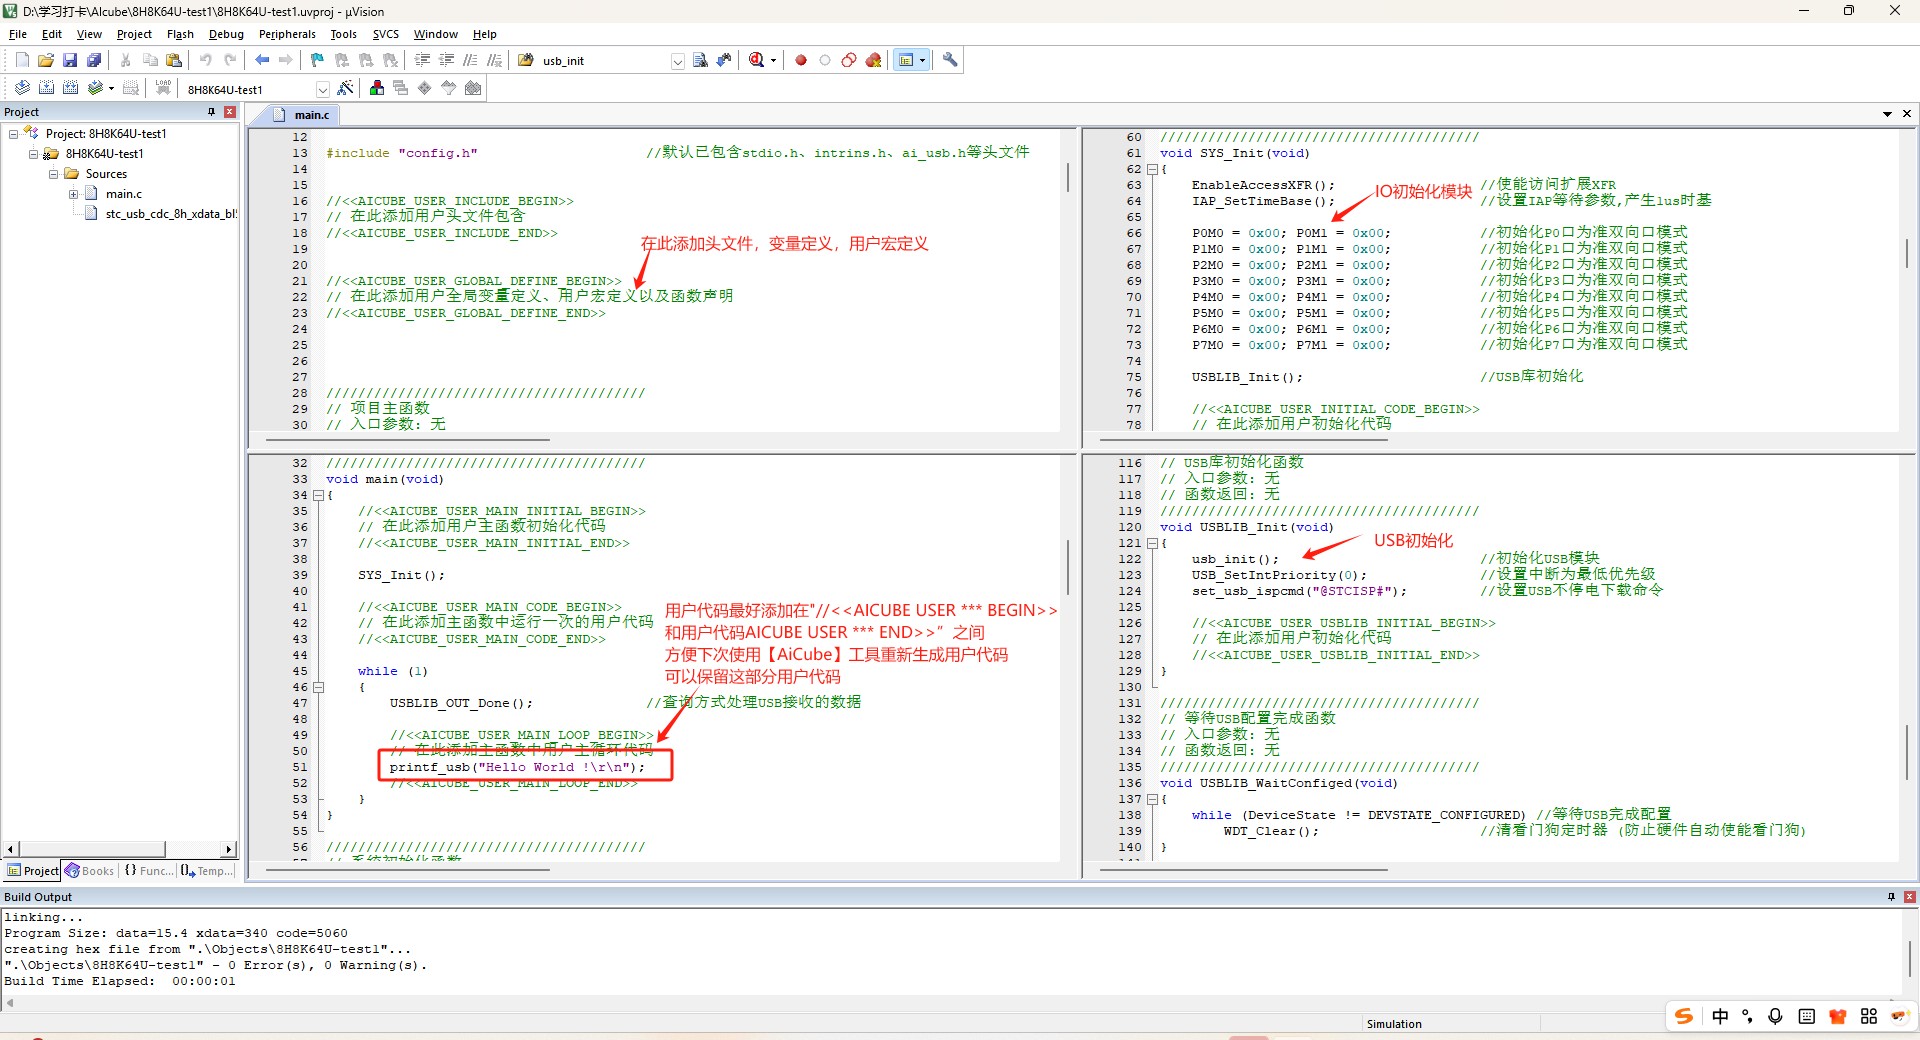1920x1040 pixels.
Task: Open Options for Target with the magic wand
Action: 345,88
